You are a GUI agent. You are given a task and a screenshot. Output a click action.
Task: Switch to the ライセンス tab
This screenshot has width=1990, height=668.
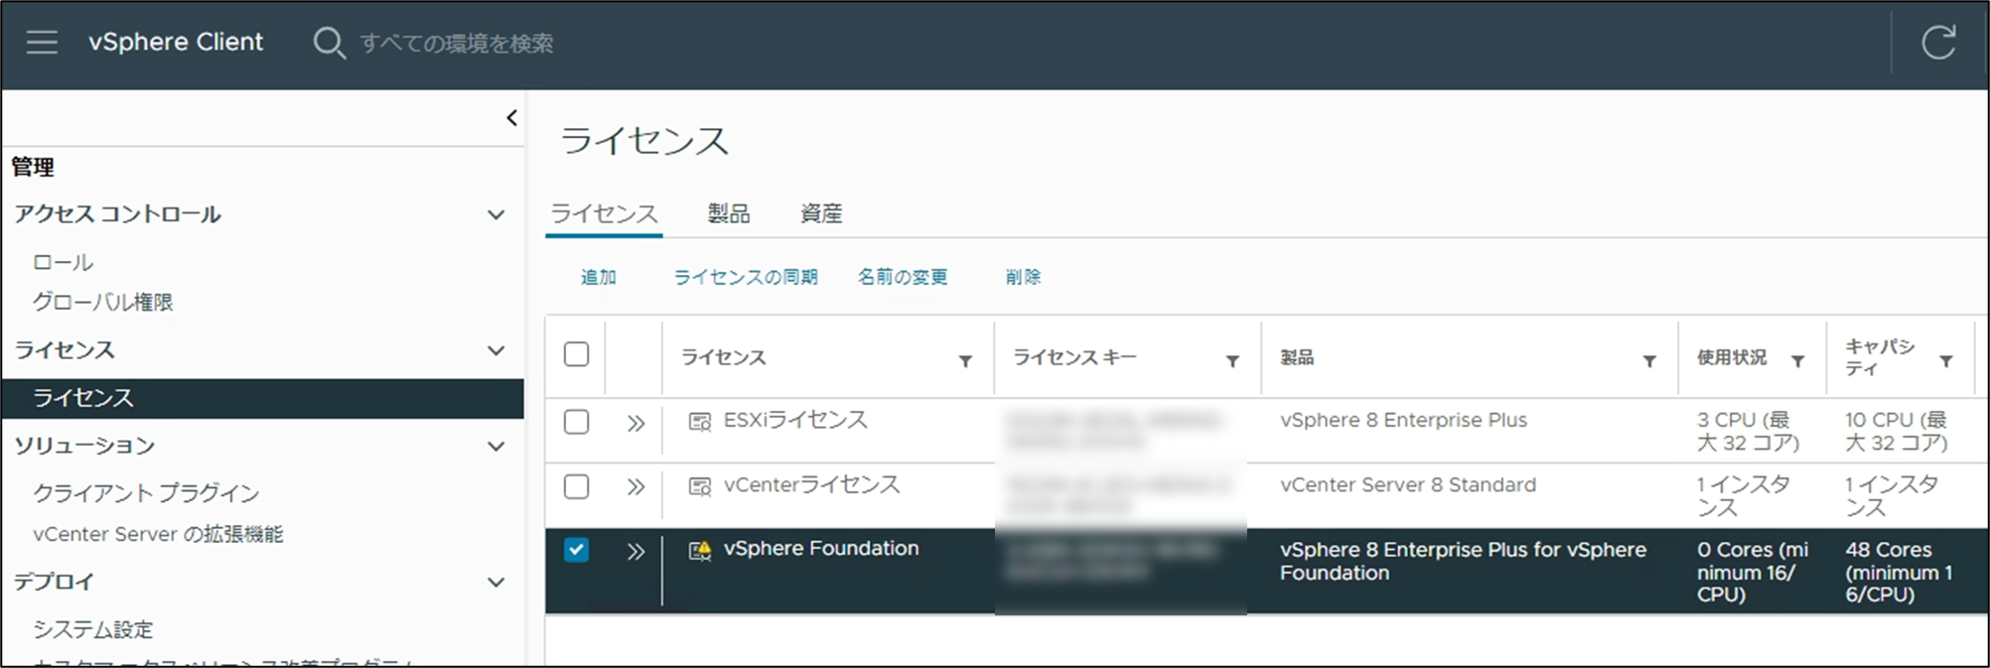604,213
